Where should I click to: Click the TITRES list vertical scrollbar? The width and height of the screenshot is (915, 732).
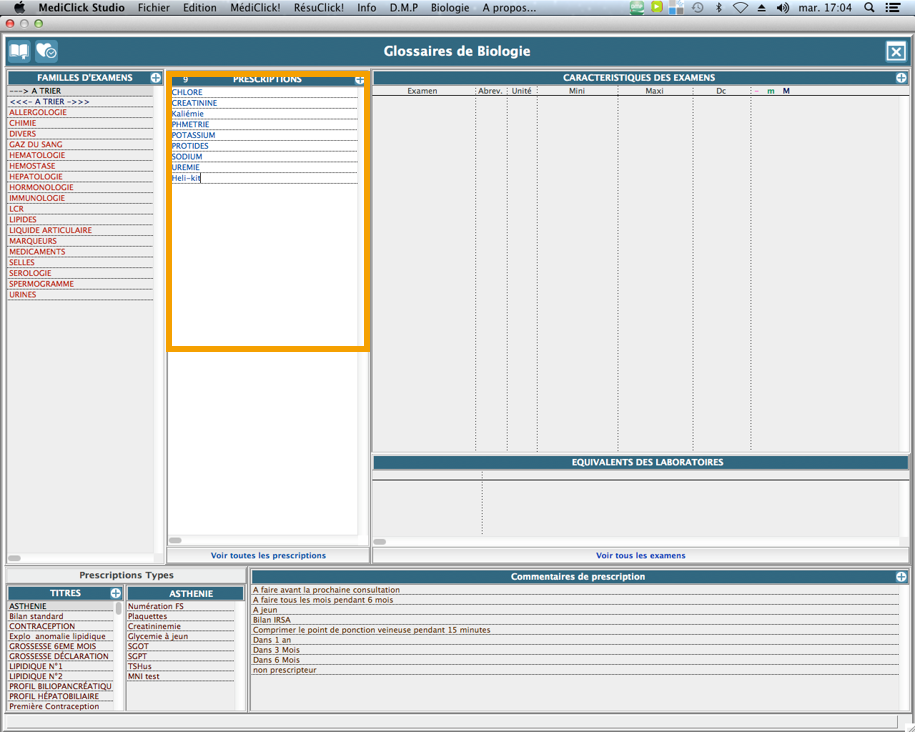tap(119, 608)
